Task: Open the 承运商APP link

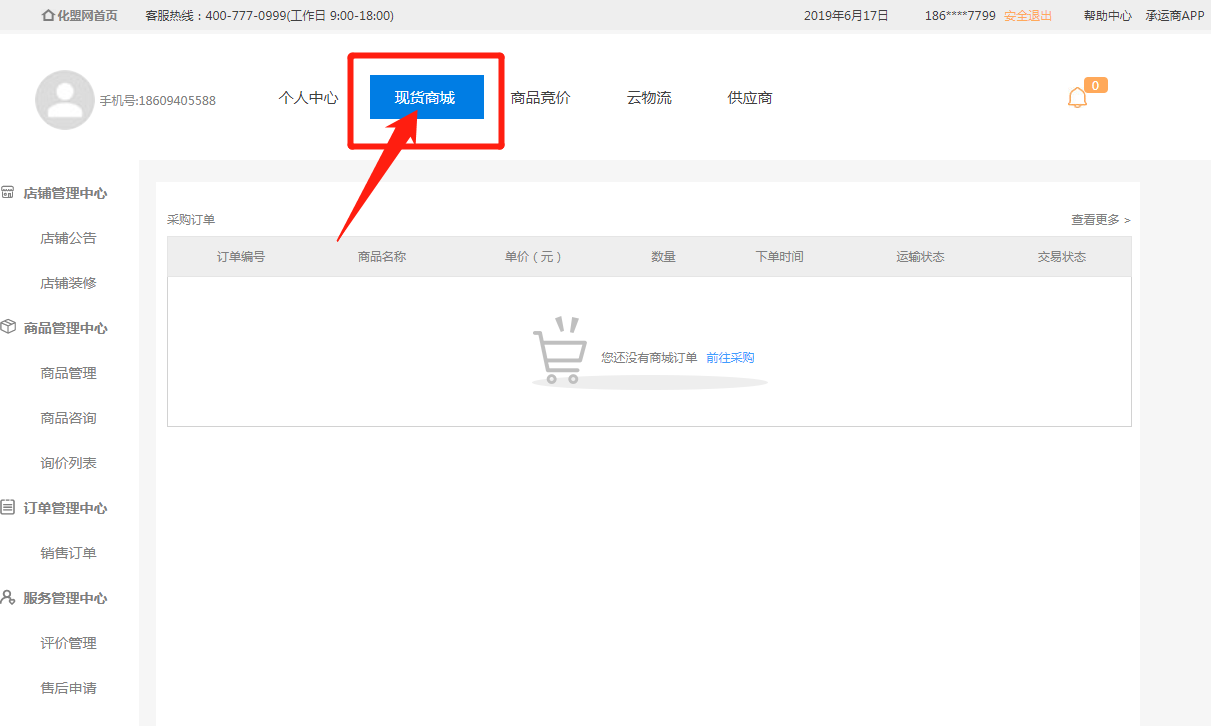Action: point(1175,16)
